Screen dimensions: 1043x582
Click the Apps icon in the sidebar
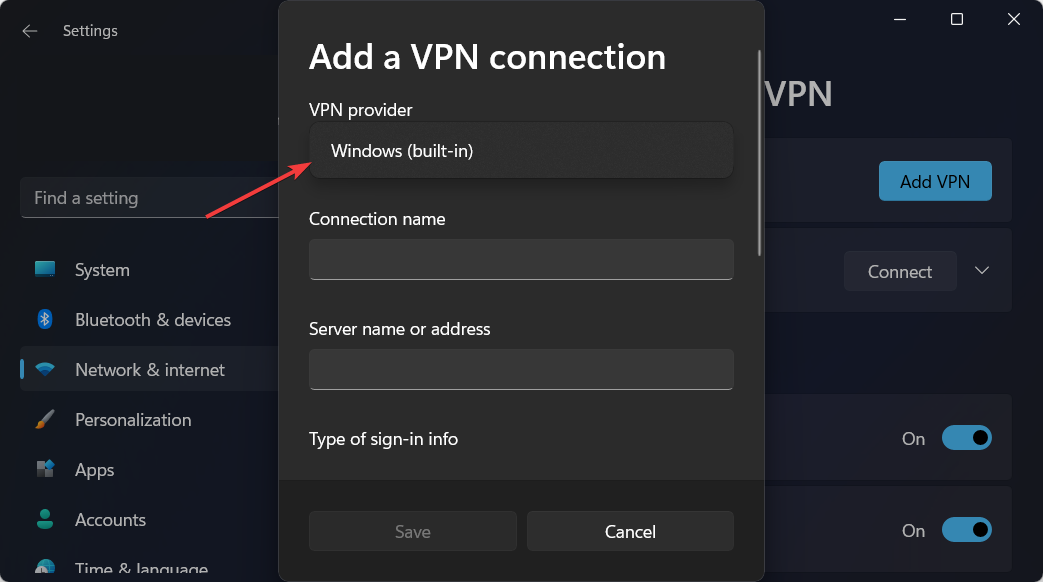[45, 469]
